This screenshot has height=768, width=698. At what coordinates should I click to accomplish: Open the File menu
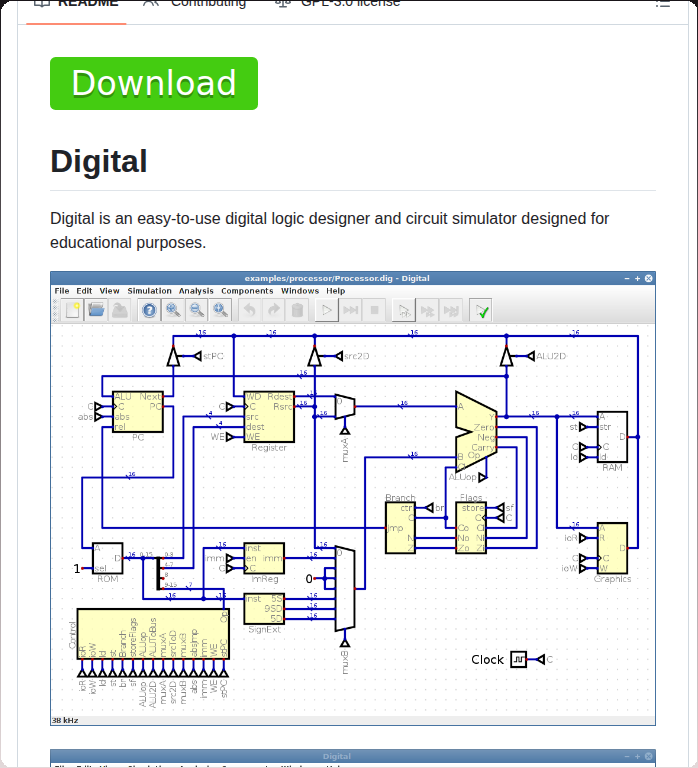click(62, 291)
